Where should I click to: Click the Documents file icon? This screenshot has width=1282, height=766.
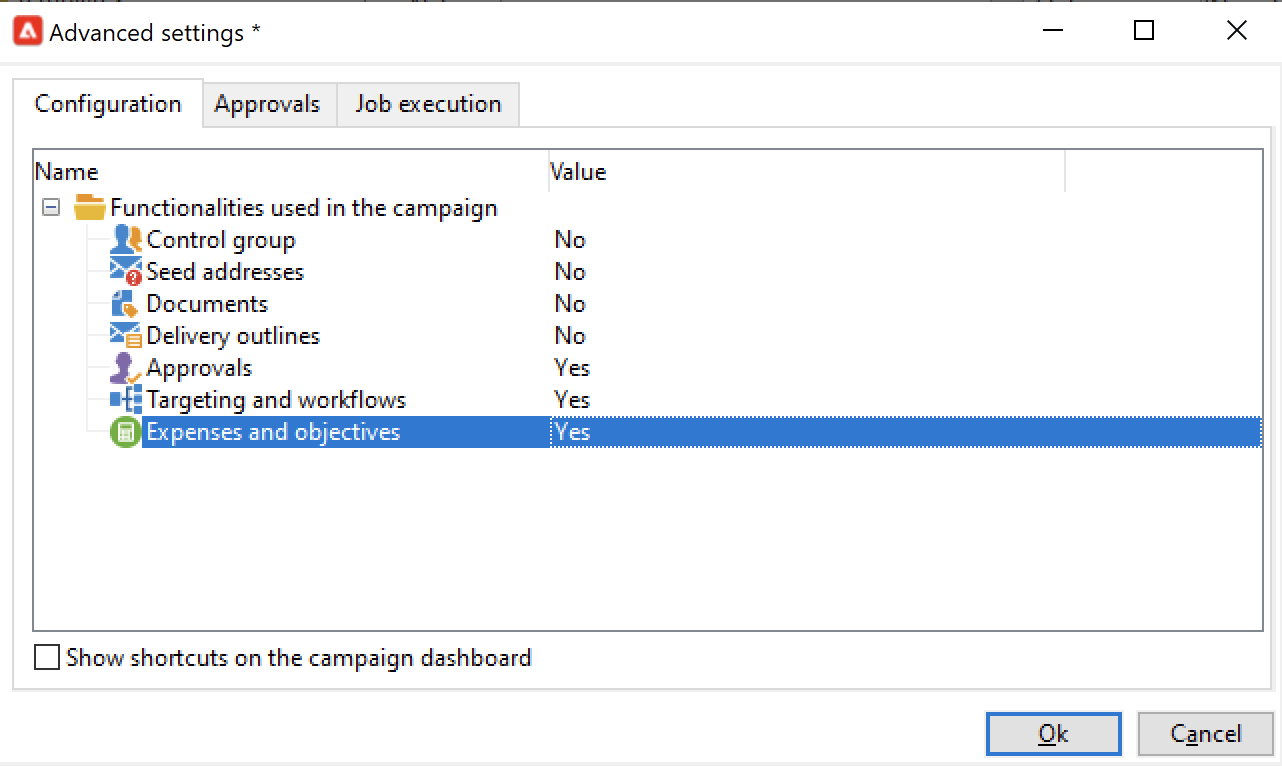coord(126,304)
